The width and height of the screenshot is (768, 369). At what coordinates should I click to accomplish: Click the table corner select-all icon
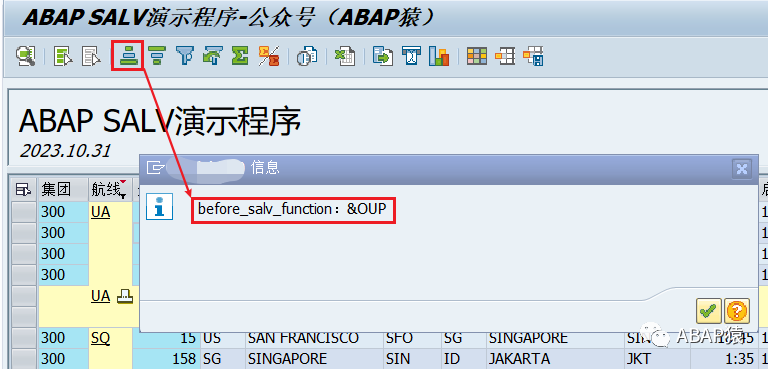(x=24, y=189)
